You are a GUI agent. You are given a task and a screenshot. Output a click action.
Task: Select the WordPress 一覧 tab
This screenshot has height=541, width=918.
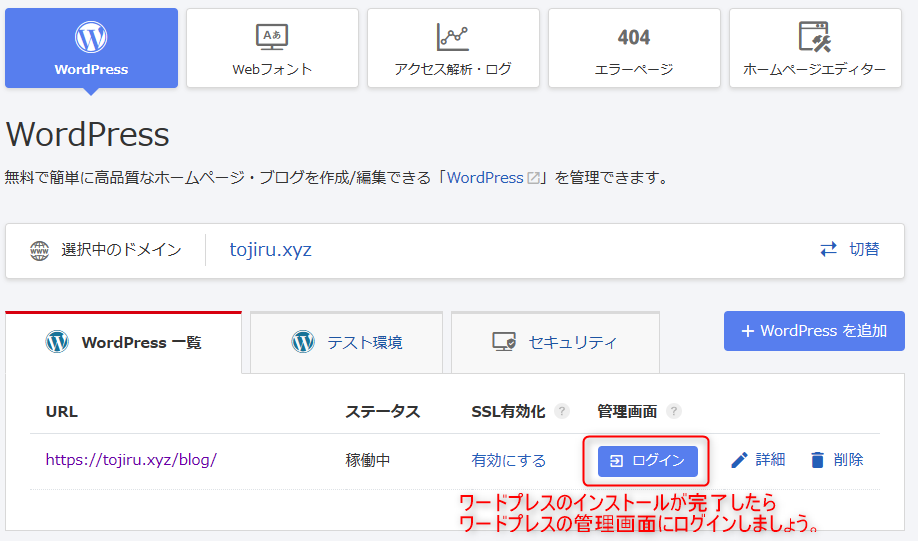[x=124, y=342]
